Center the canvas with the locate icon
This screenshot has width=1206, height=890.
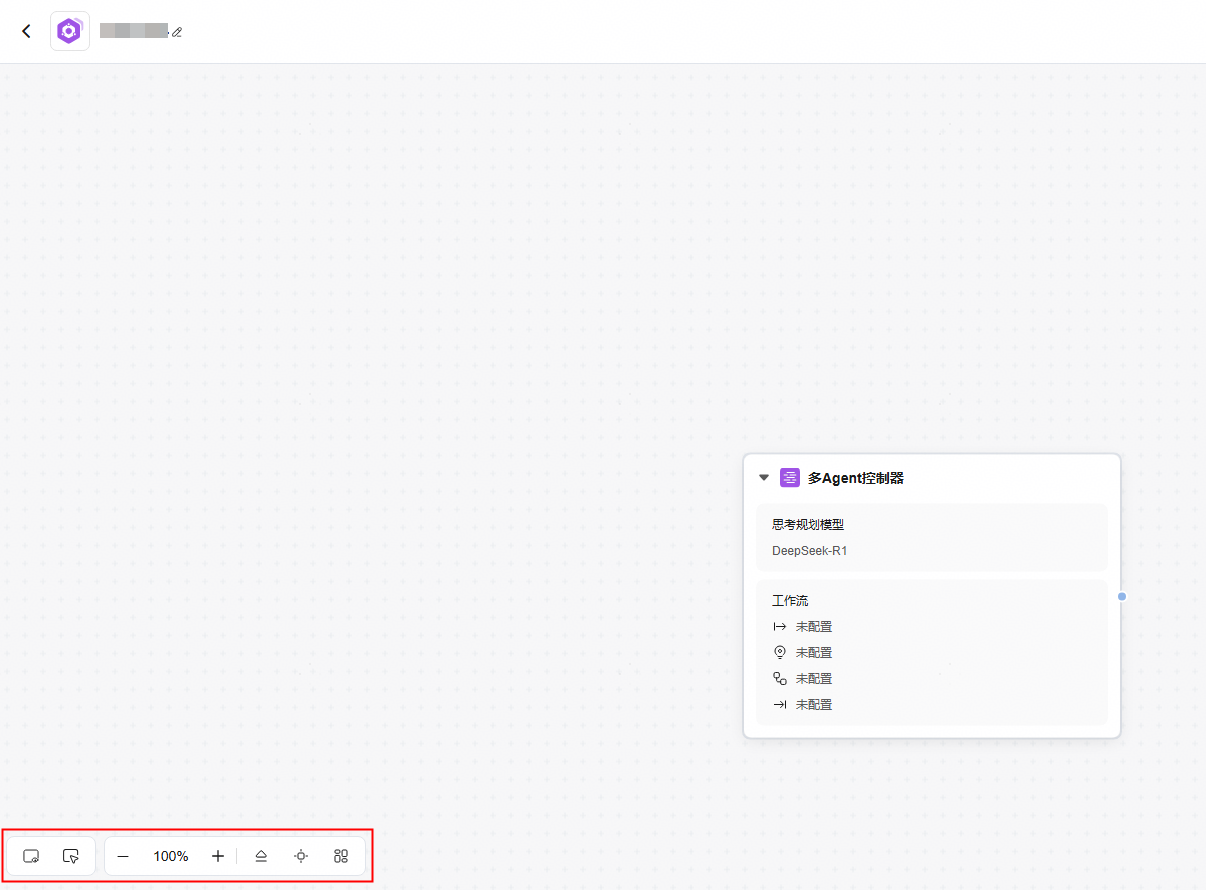[x=301, y=856]
